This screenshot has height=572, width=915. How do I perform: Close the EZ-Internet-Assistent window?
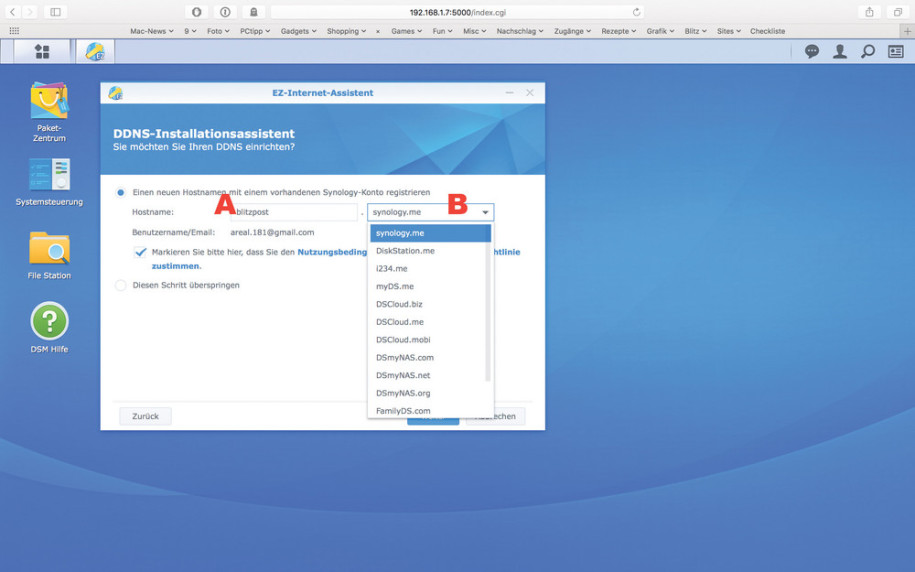pyautogui.click(x=529, y=93)
